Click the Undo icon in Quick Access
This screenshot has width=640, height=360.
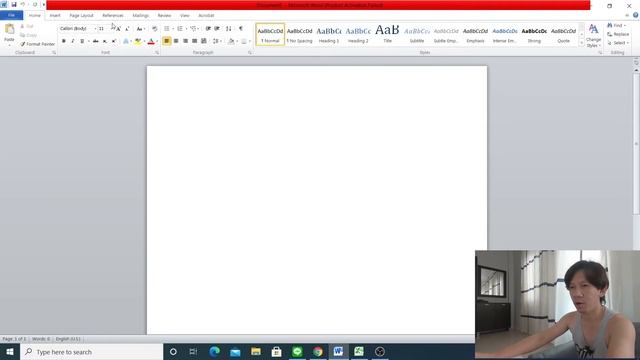pyautogui.click(x=23, y=4)
